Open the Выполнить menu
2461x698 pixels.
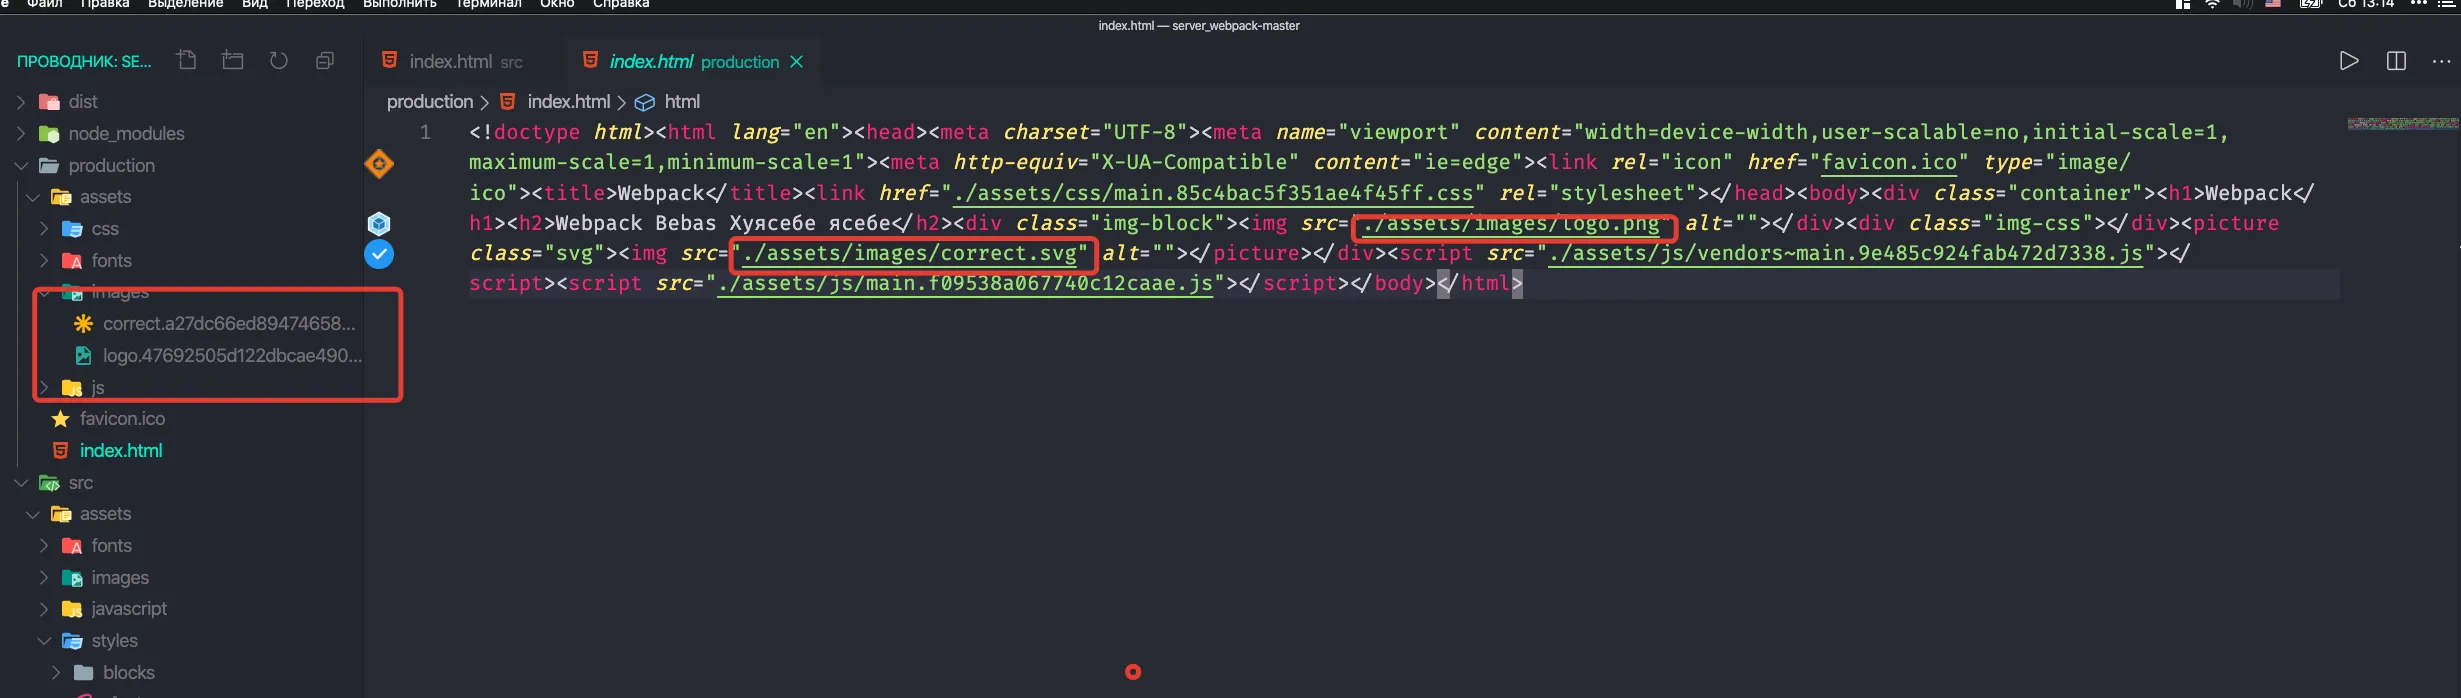click(399, 4)
